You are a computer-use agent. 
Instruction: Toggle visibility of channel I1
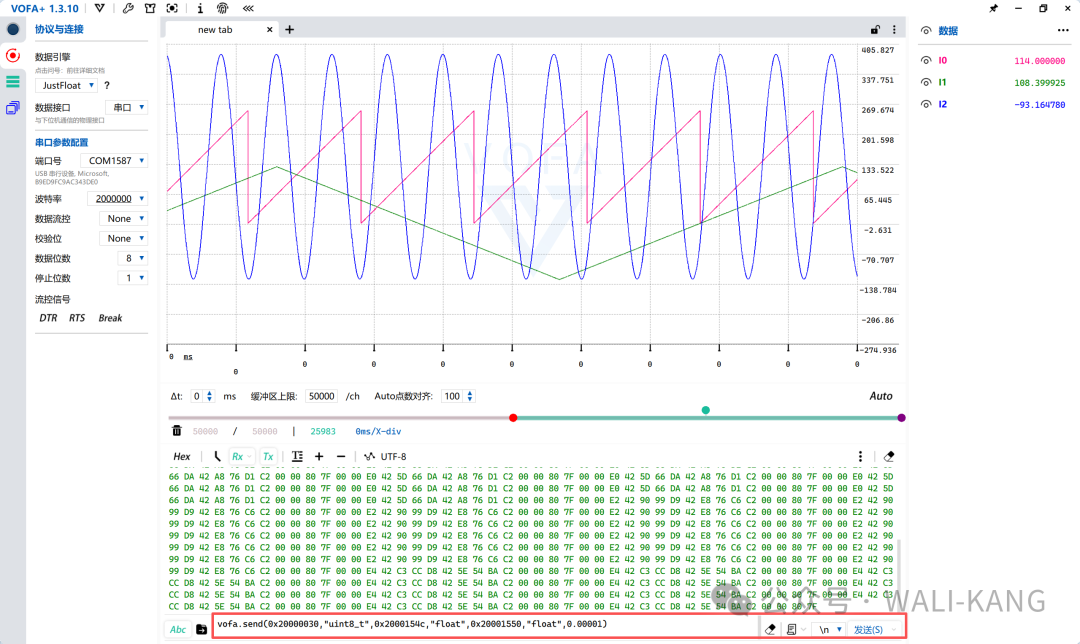(x=926, y=83)
